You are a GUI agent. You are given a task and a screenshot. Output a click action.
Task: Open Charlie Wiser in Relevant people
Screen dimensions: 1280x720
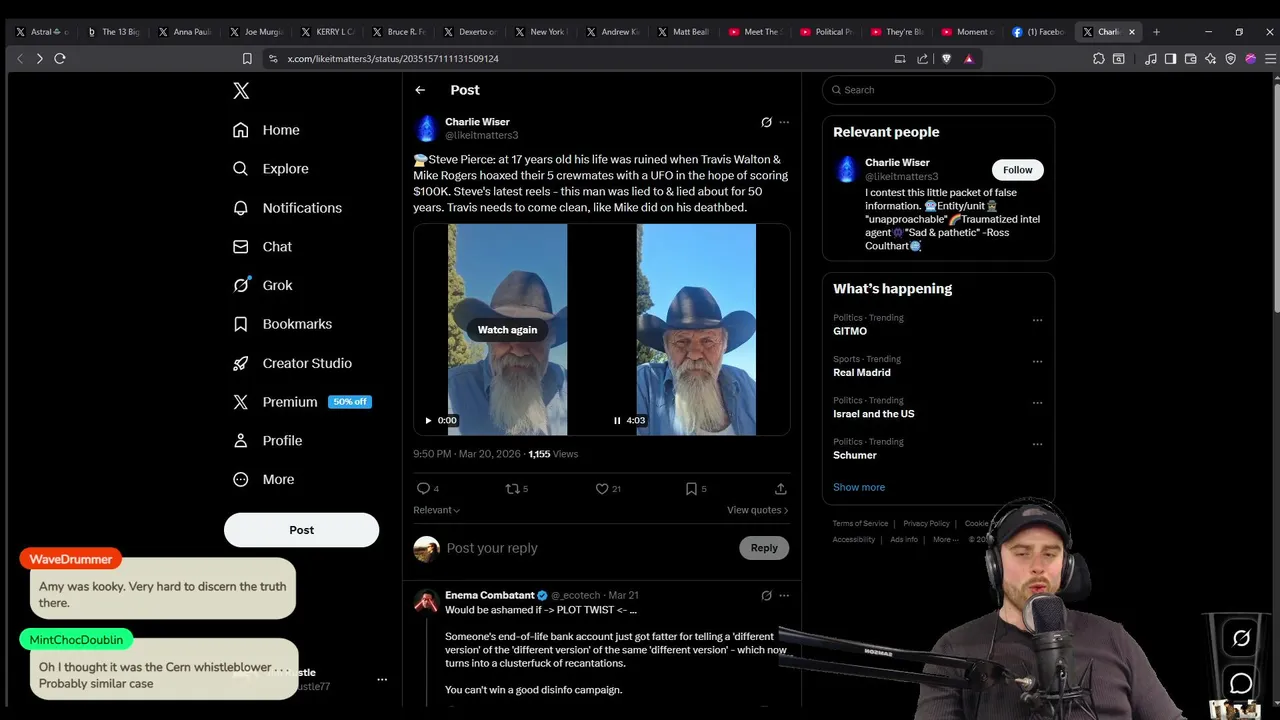click(897, 163)
